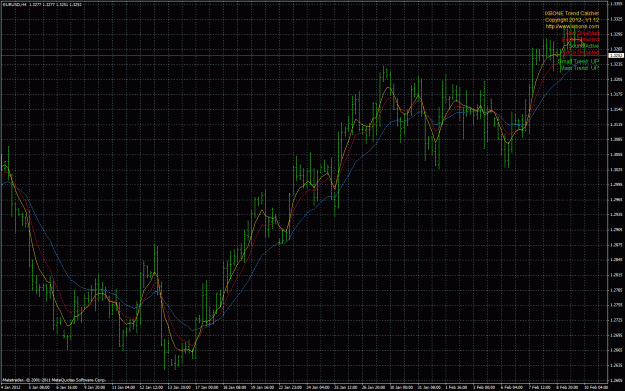The image size is (625, 391).
Task: Click the '9 Jan 20:00' time axis label
Action: pyautogui.click(x=94, y=387)
